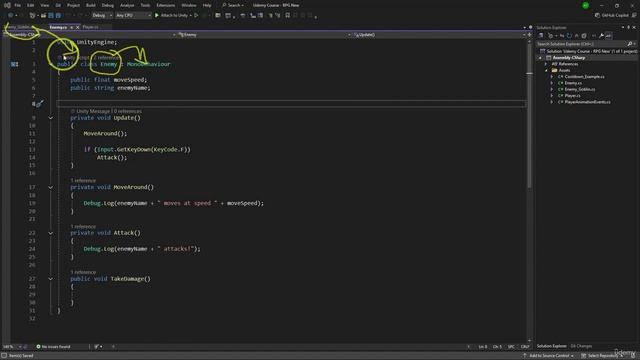
Task: Open the Build menu
Action: point(91,5)
